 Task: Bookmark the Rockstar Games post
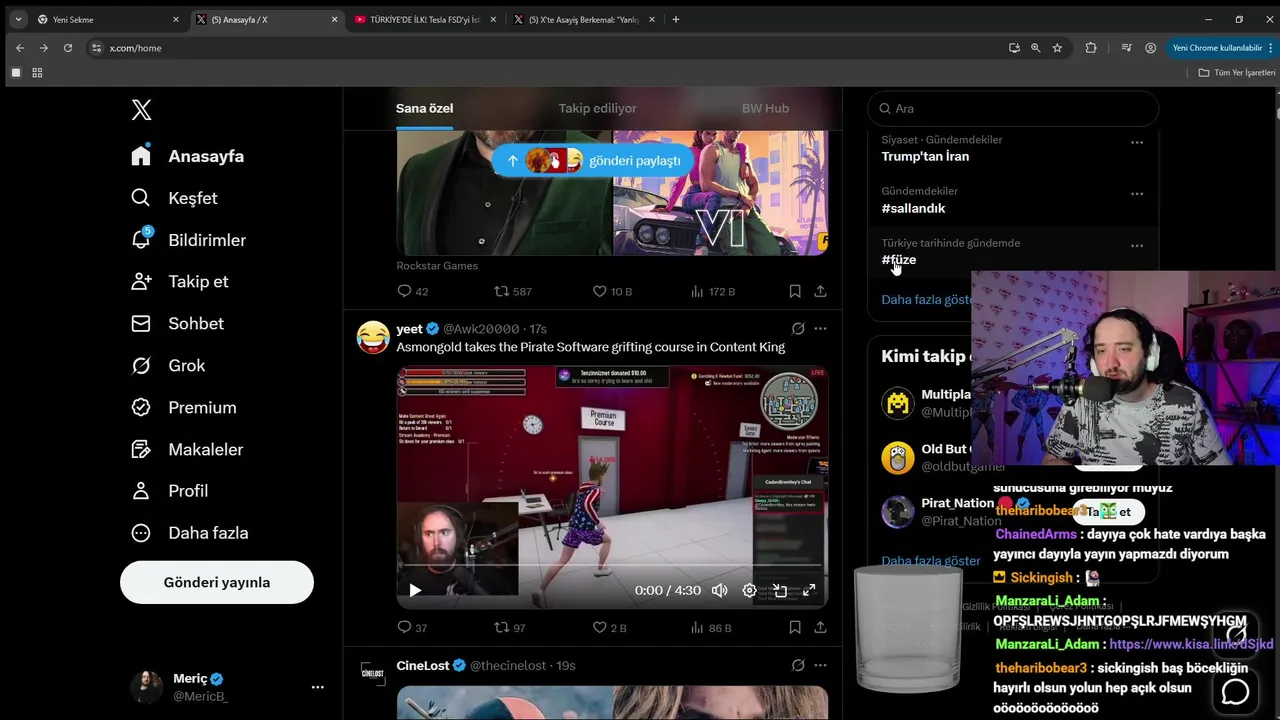click(795, 291)
